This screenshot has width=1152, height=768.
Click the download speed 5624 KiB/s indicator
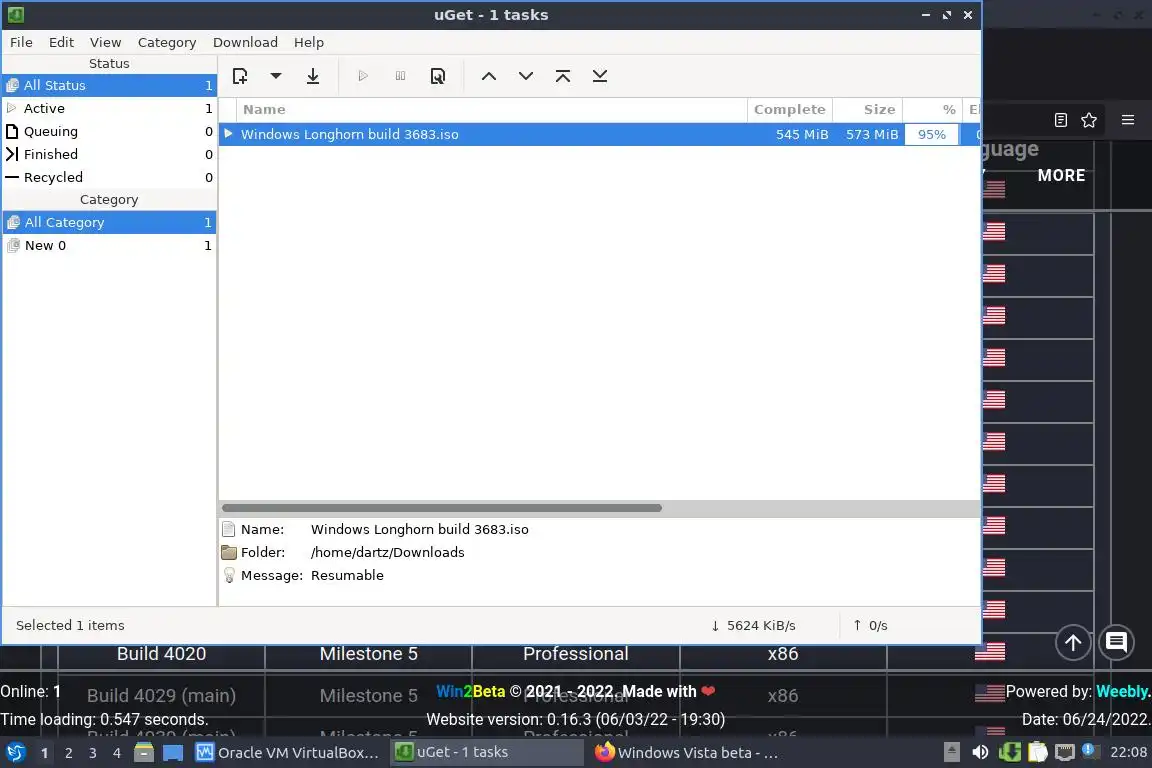753,625
